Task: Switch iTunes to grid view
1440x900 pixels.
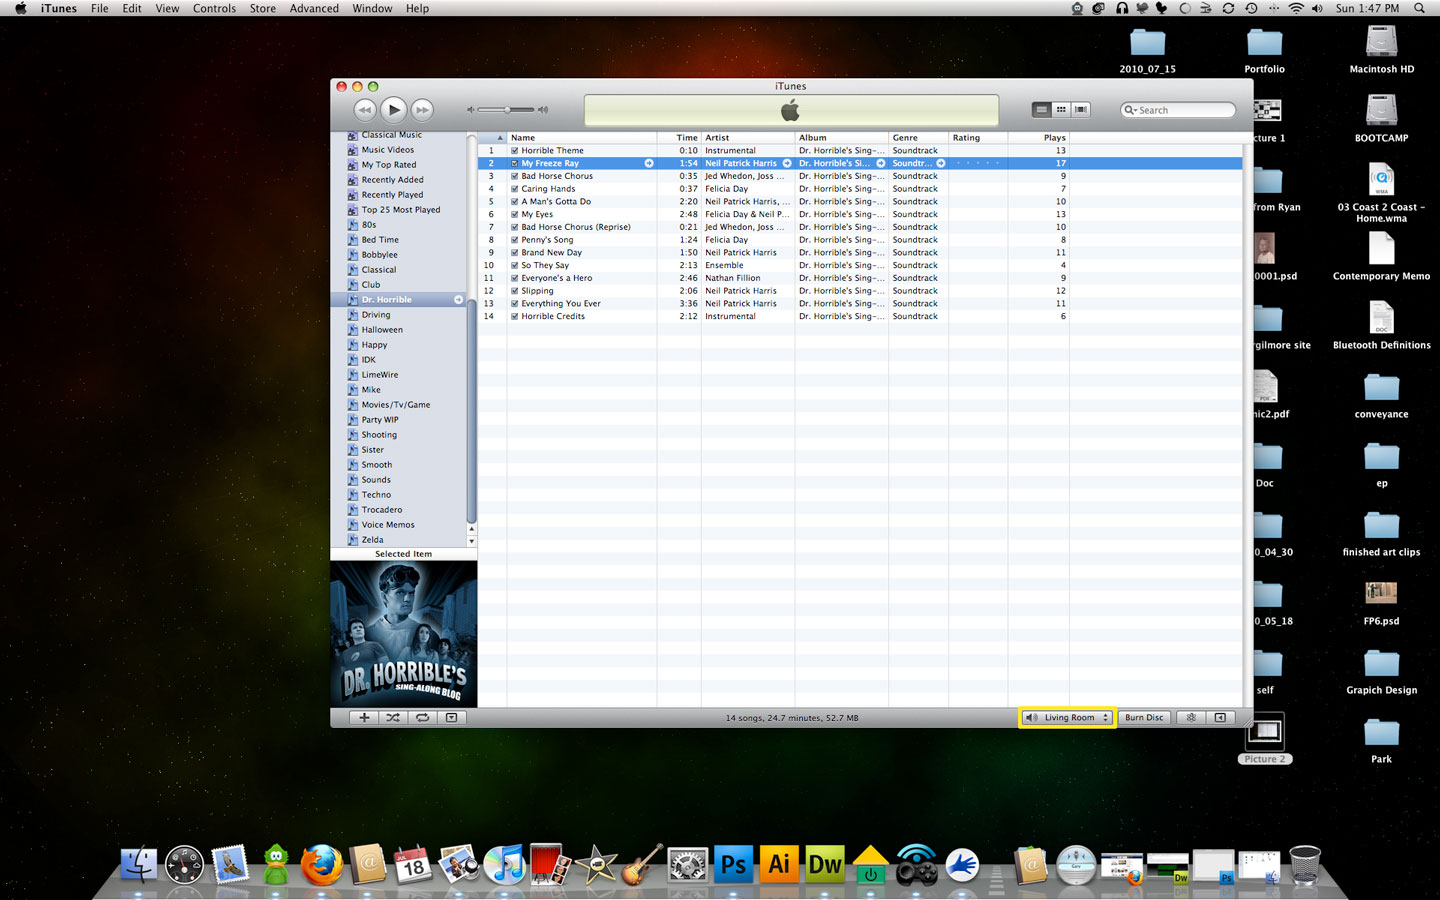Action: coord(1061,110)
